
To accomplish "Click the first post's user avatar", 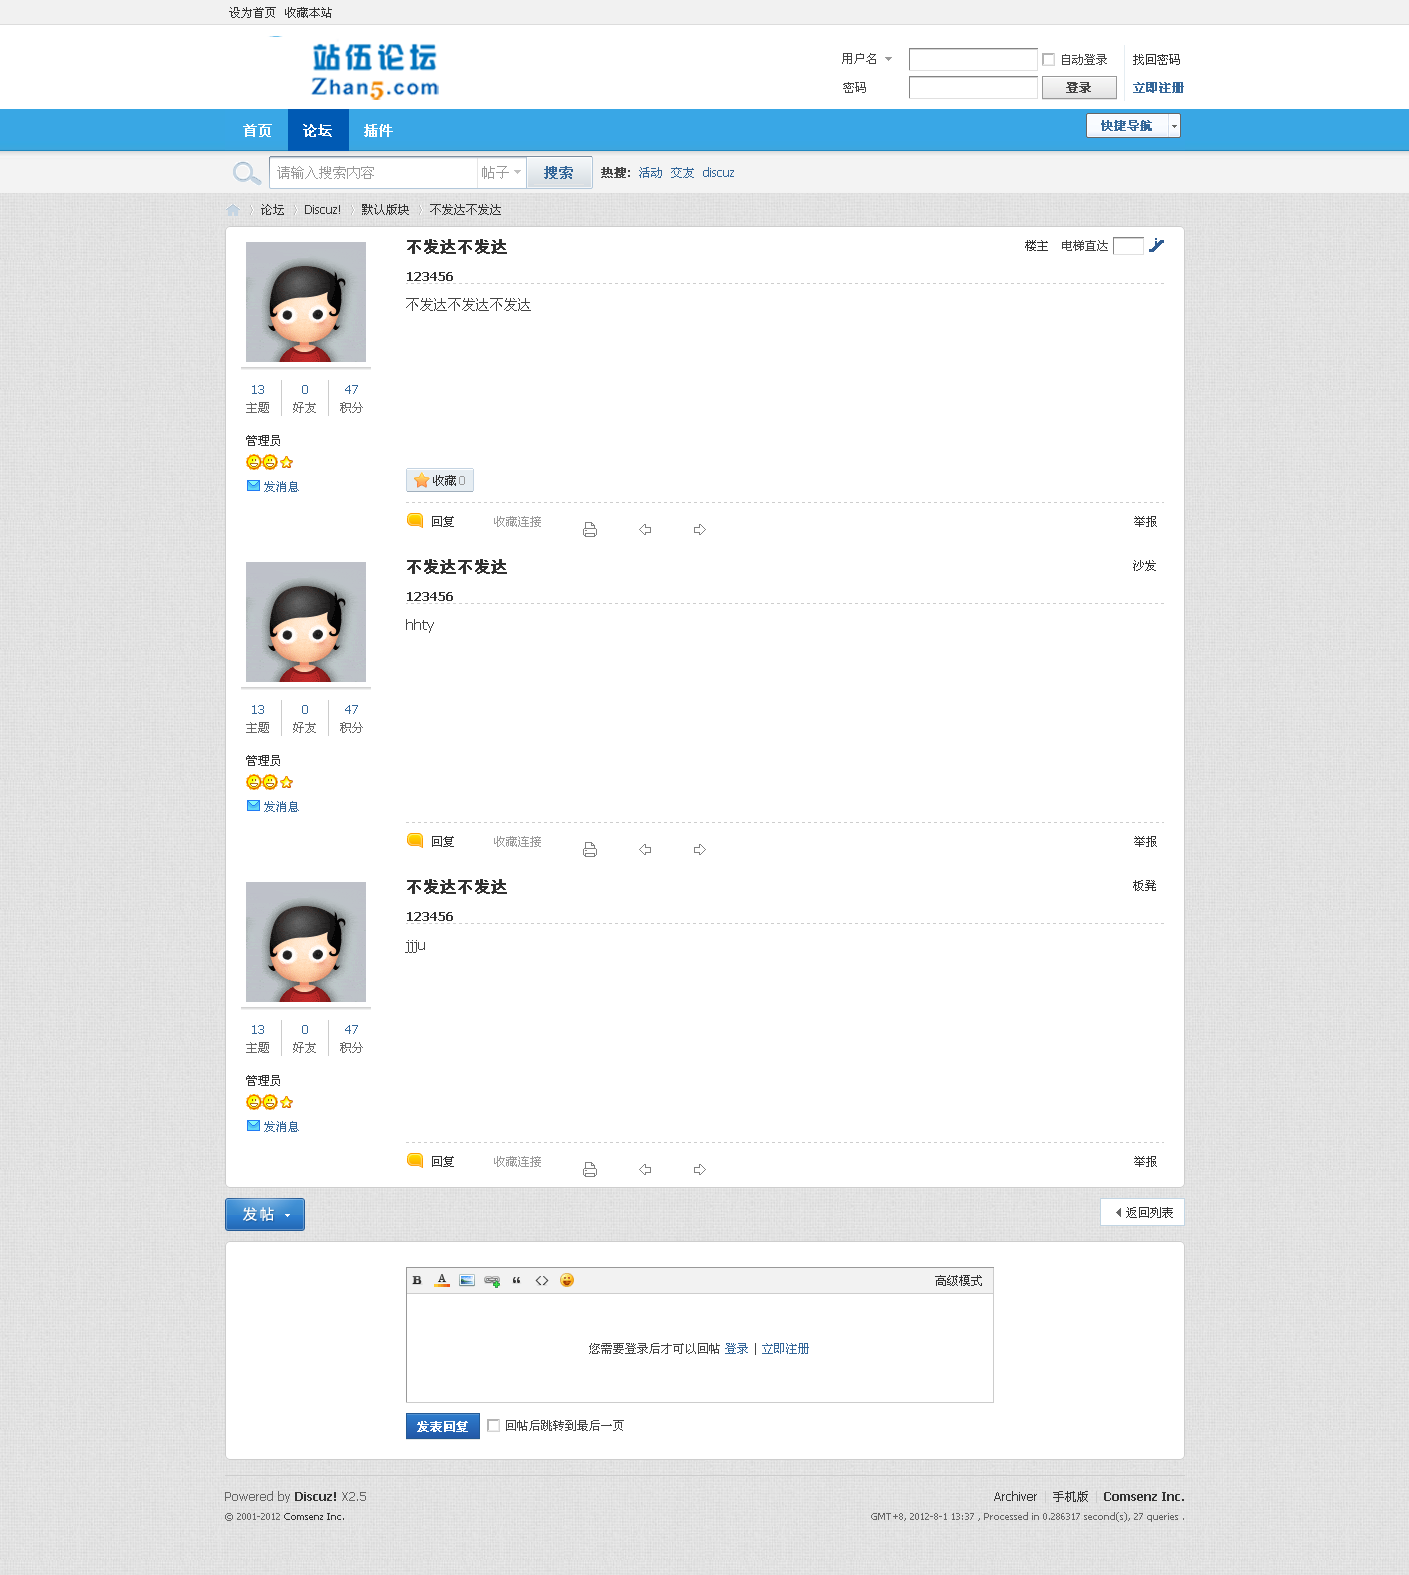I will click(x=306, y=302).
